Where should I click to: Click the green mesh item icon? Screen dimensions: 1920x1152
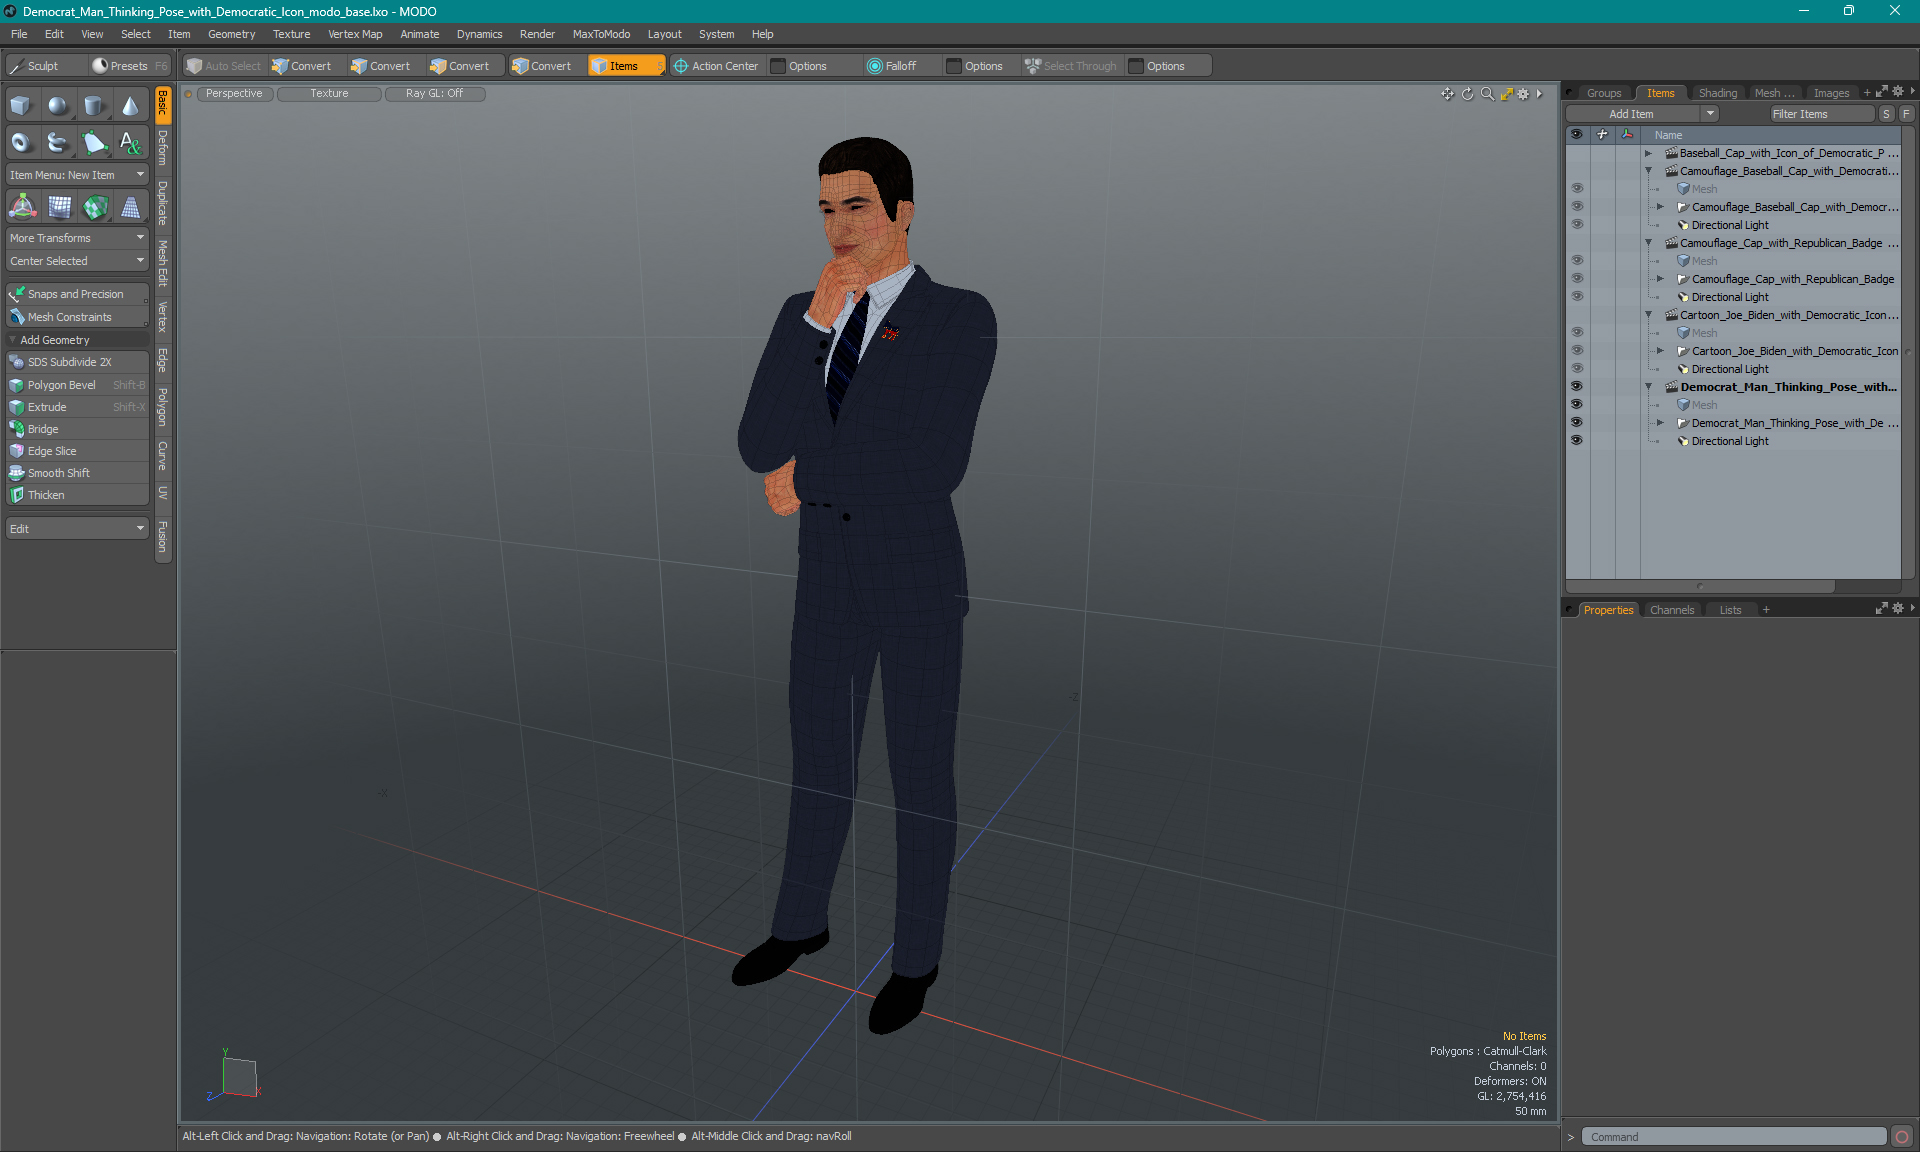[96, 207]
